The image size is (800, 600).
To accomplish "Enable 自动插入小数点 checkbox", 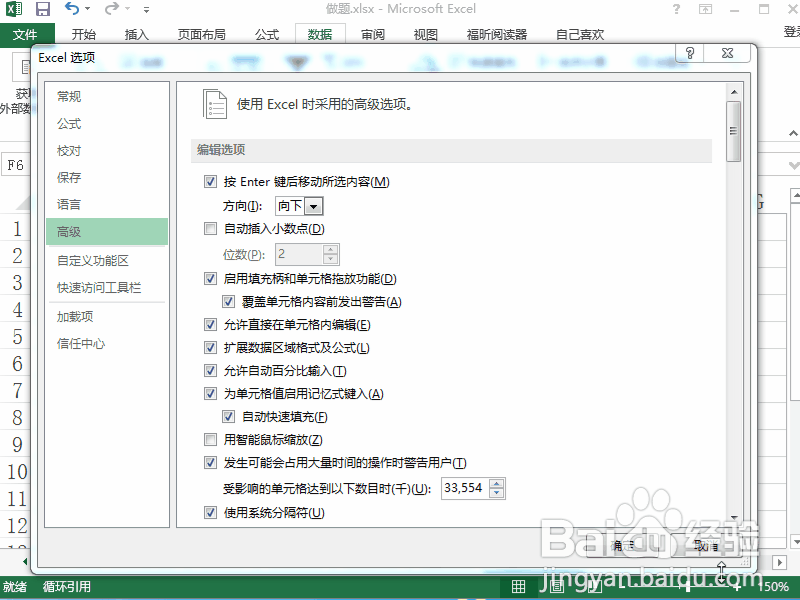I will pos(210,229).
